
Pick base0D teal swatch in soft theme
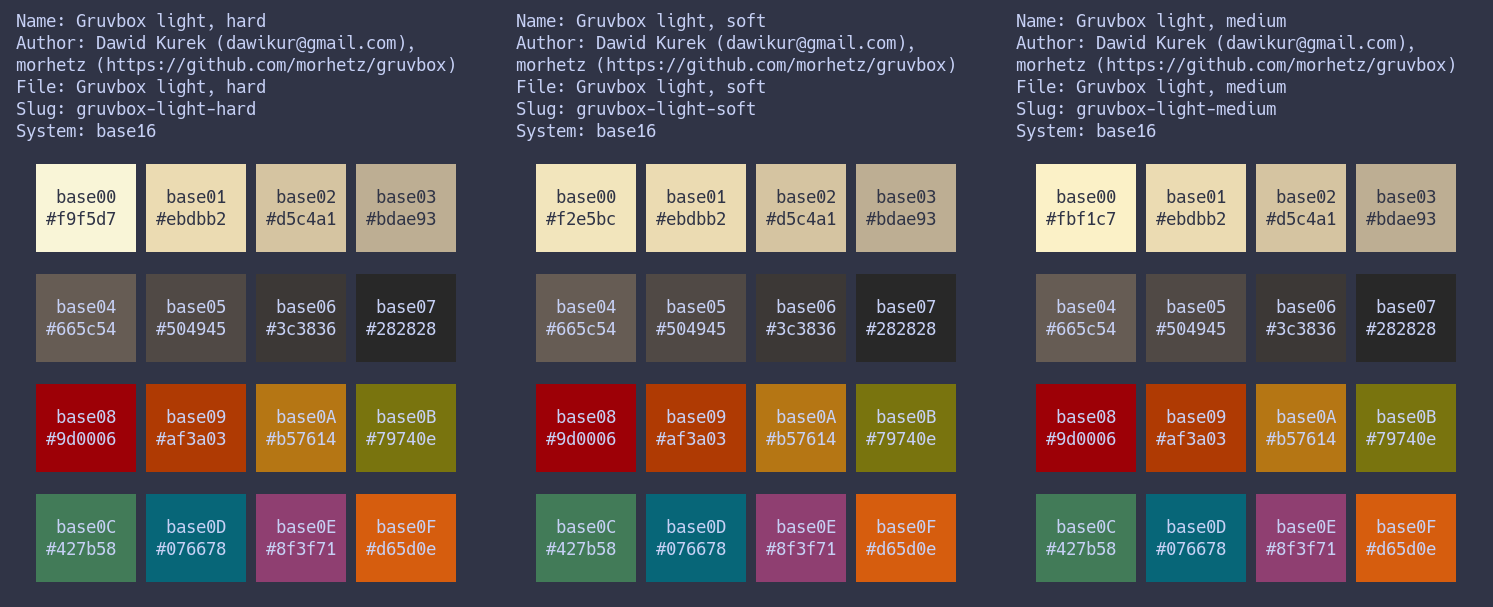[696, 538]
